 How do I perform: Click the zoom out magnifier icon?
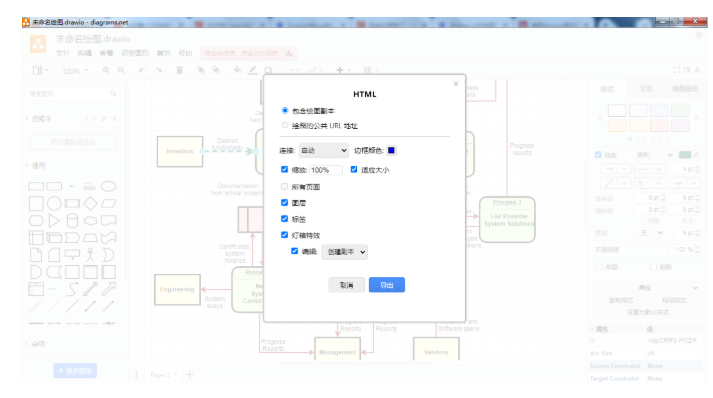(121, 70)
